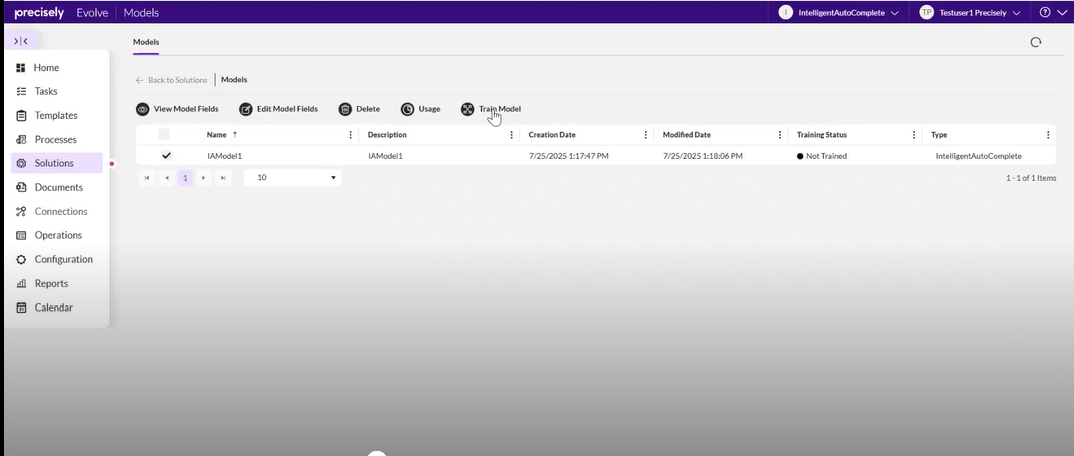1074x456 pixels.
Task: Go to the next page arrow
Action: (x=203, y=178)
